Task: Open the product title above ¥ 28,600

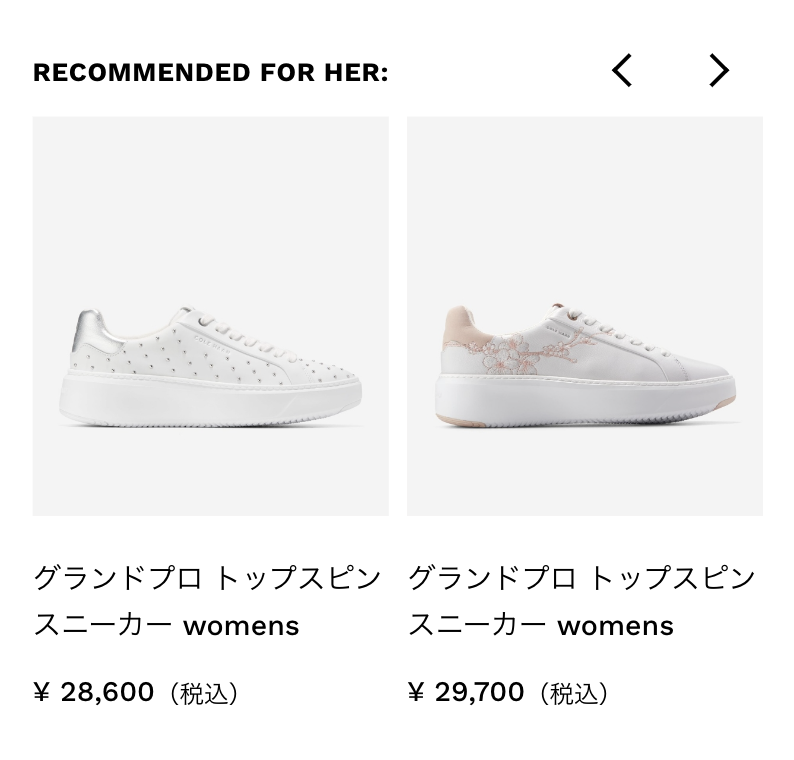Action: click(x=207, y=602)
